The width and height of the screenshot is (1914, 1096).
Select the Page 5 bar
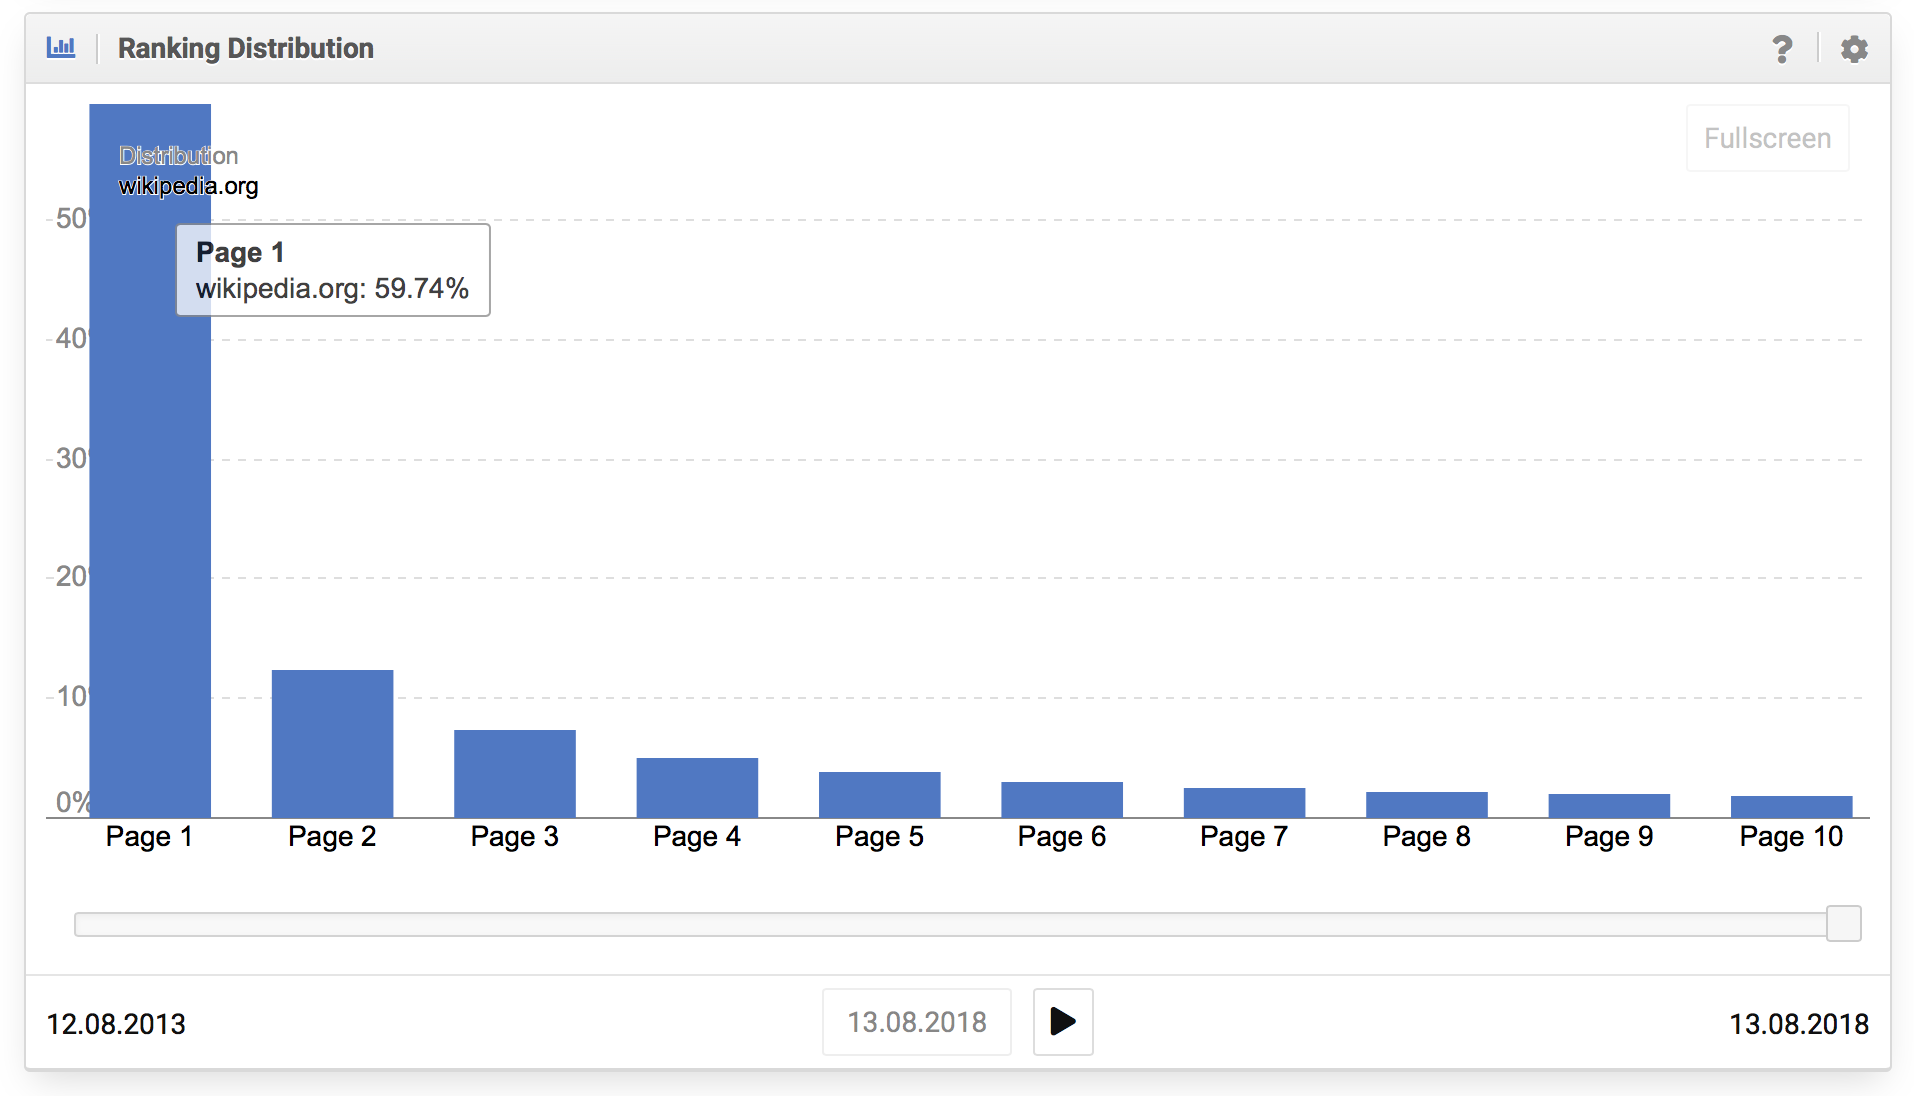(x=880, y=795)
